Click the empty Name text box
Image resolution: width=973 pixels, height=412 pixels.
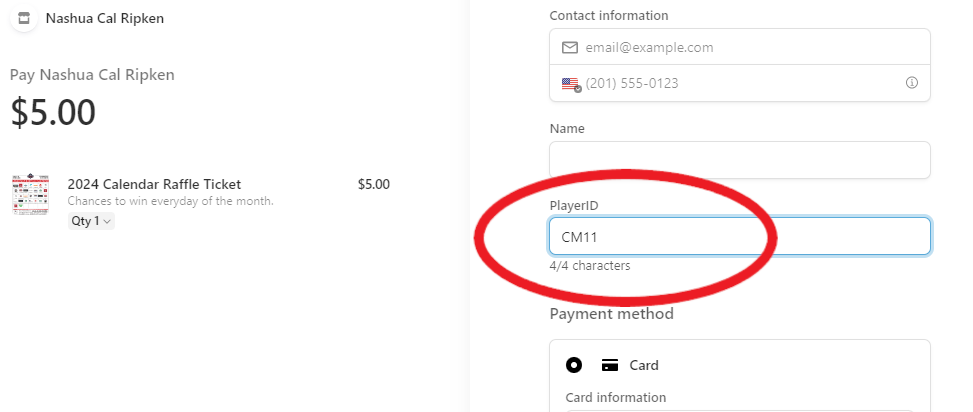tap(740, 160)
